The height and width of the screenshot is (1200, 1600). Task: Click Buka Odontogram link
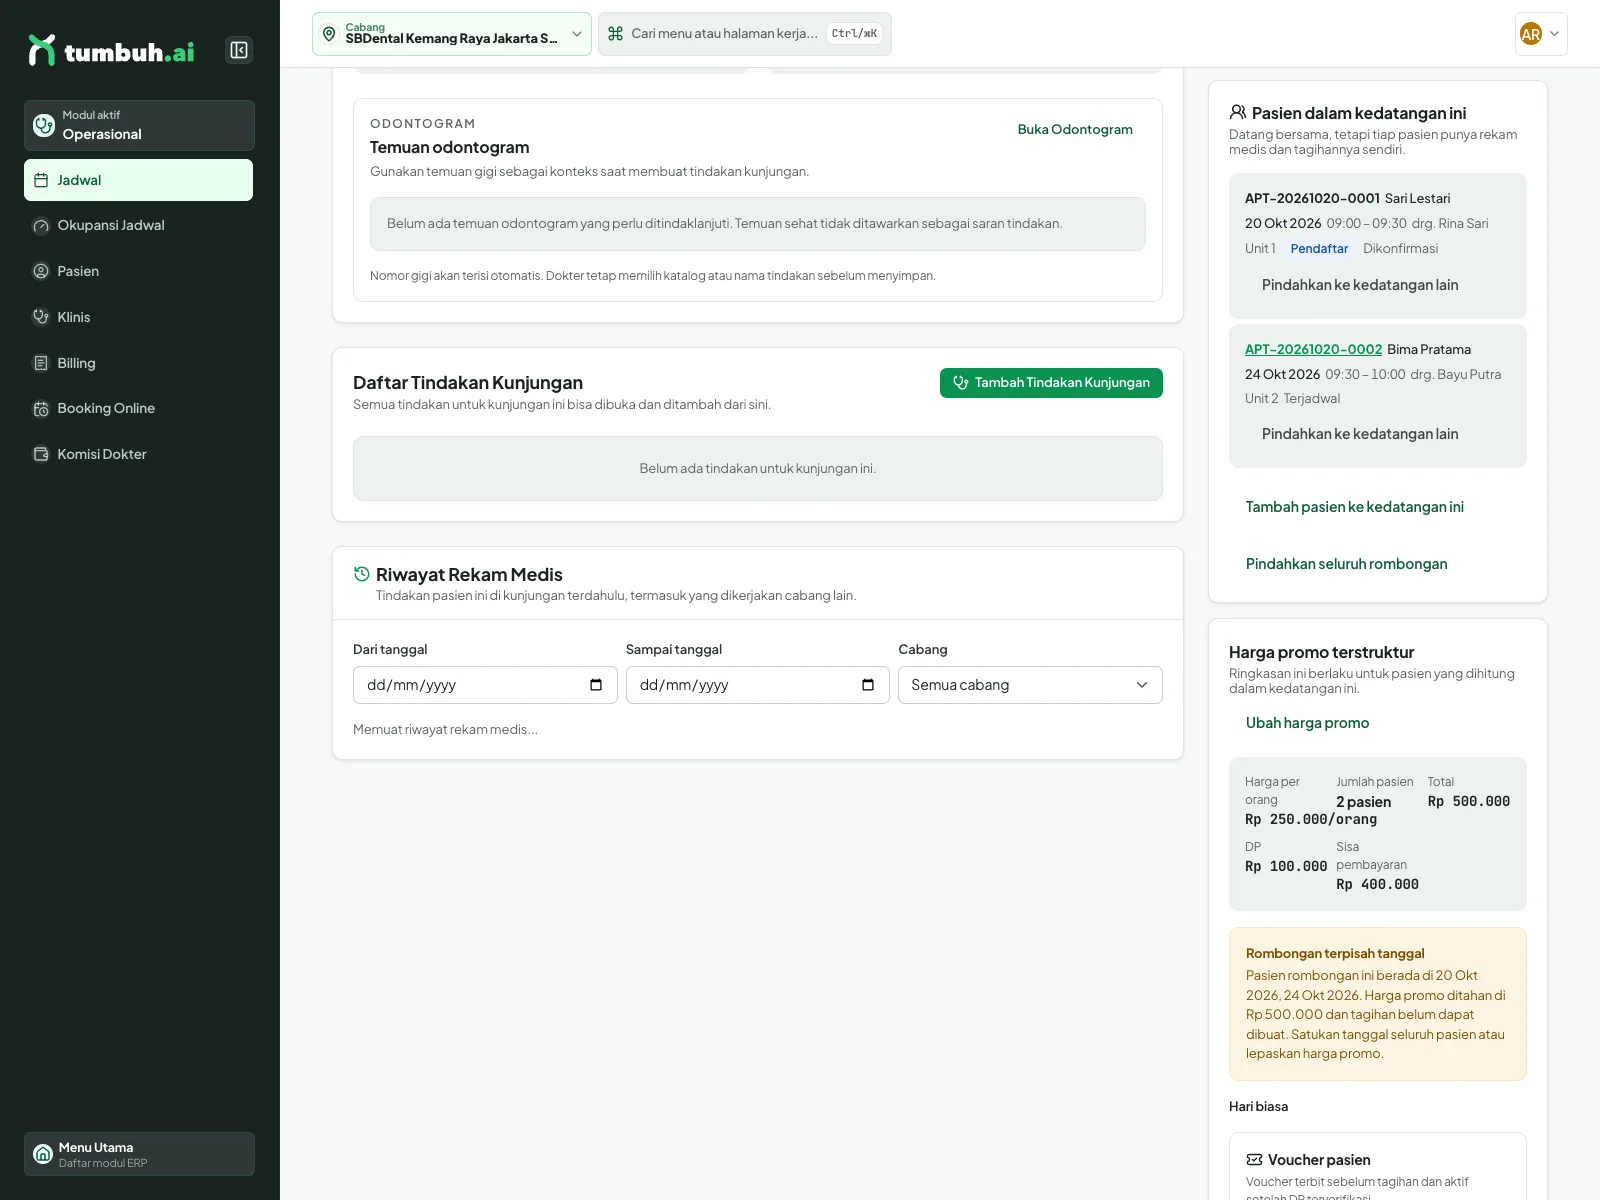point(1075,129)
